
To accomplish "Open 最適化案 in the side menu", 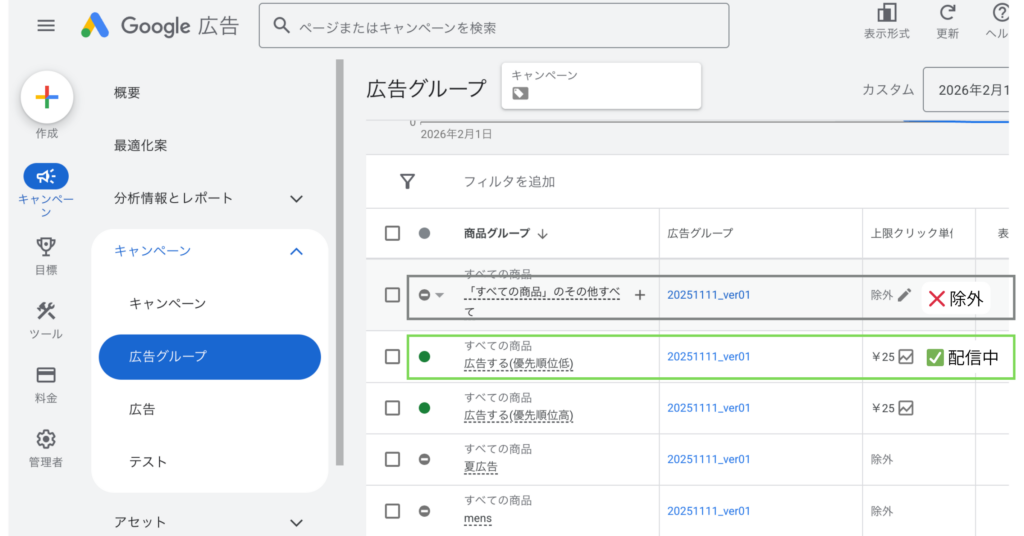I will (140, 146).
